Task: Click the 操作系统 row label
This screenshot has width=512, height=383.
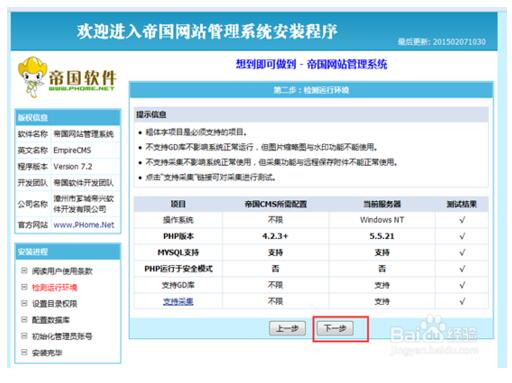Action: pyautogui.click(x=178, y=220)
